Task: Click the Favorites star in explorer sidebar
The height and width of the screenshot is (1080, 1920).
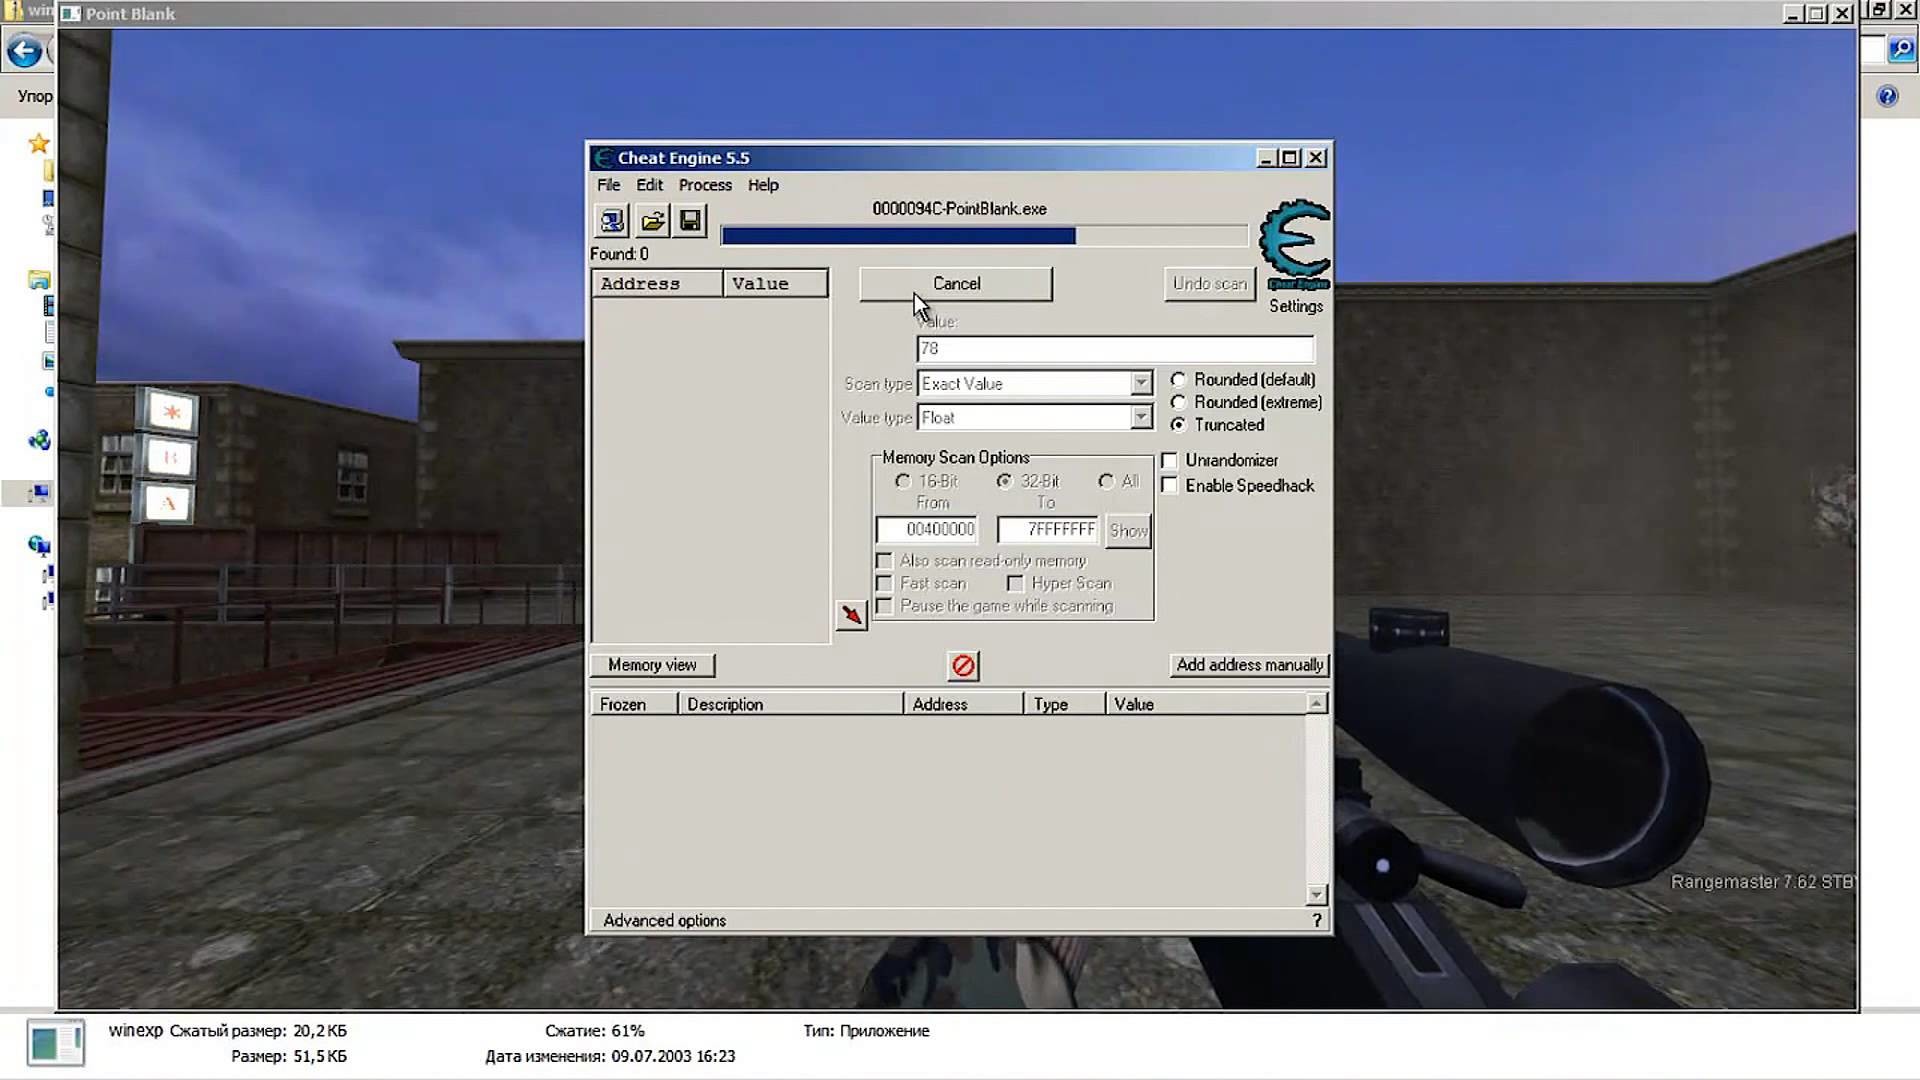Action: pyautogui.click(x=39, y=144)
